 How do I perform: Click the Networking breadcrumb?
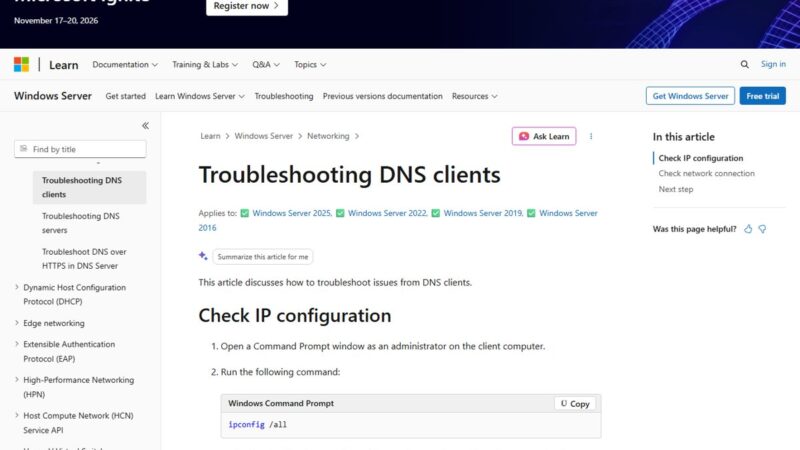(x=328, y=136)
